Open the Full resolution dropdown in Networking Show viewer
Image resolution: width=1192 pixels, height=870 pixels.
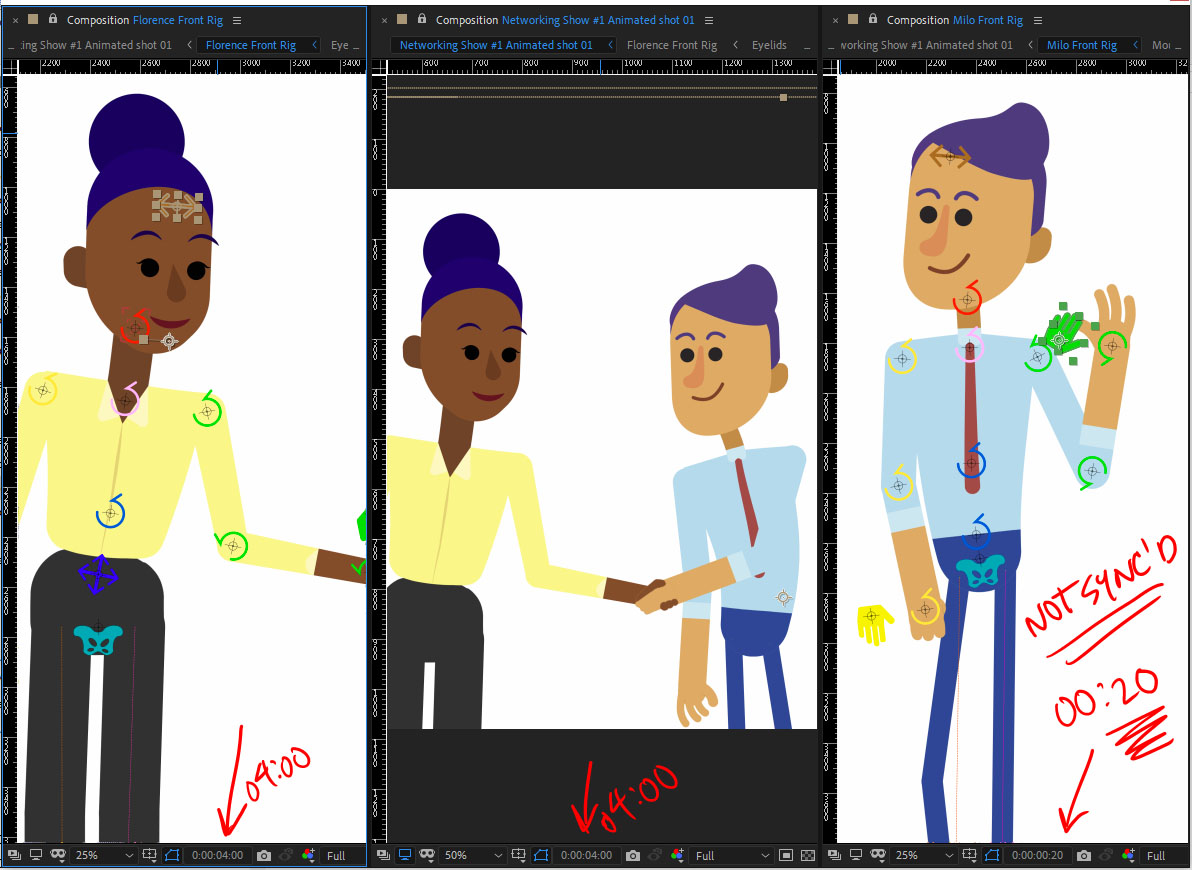click(x=733, y=856)
